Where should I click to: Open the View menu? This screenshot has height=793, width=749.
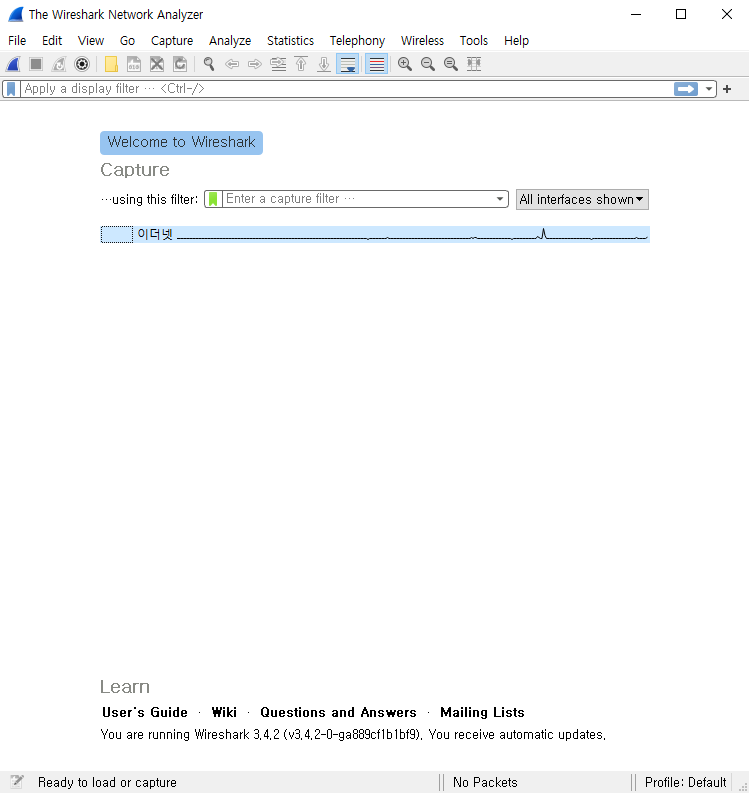tap(91, 40)
